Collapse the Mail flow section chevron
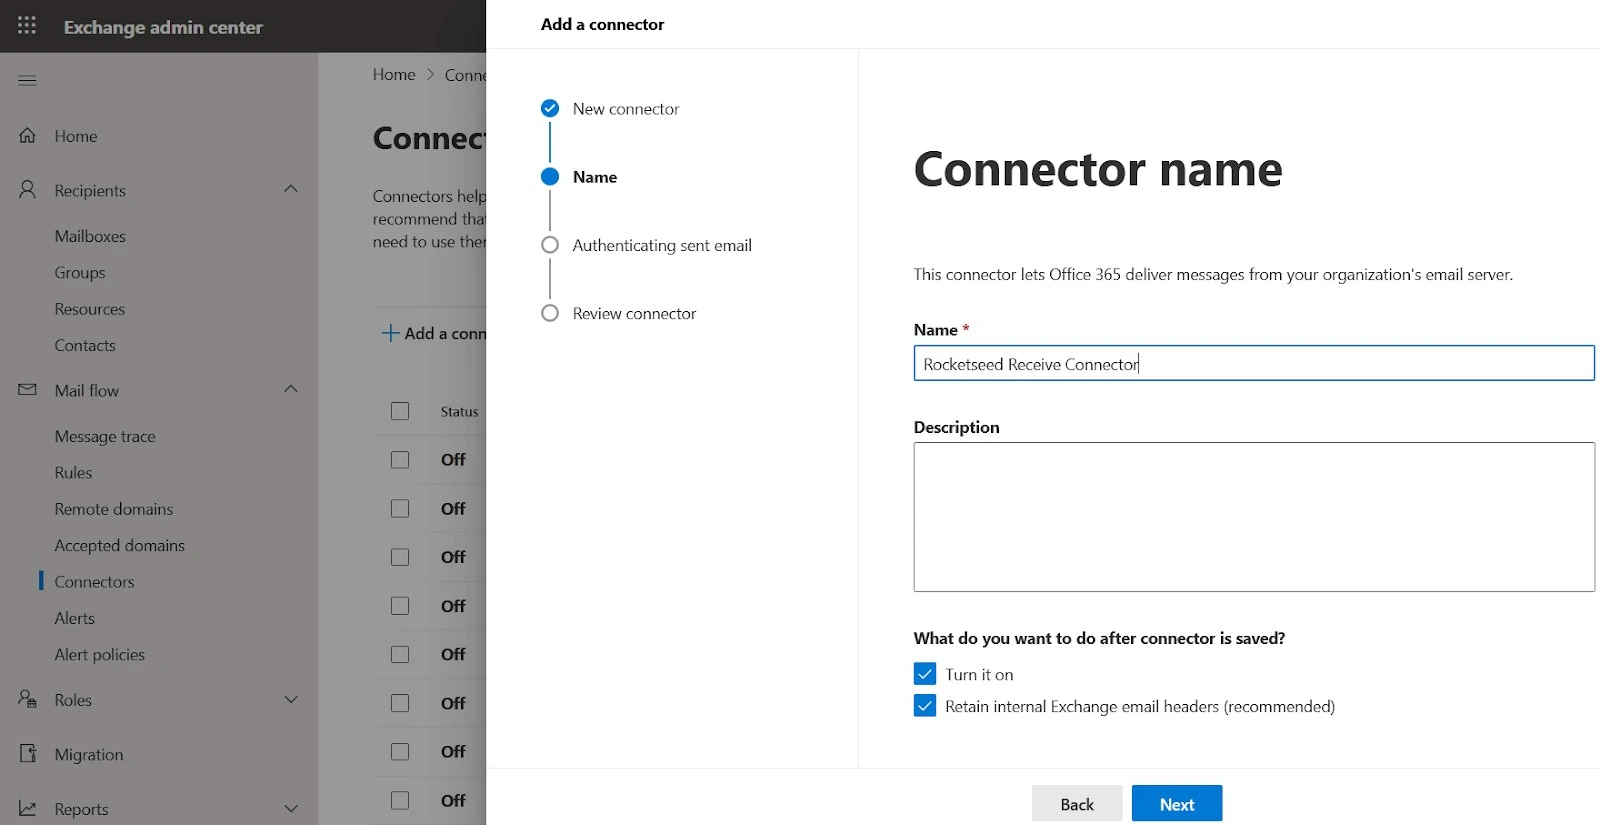 [x=291, y=389]
